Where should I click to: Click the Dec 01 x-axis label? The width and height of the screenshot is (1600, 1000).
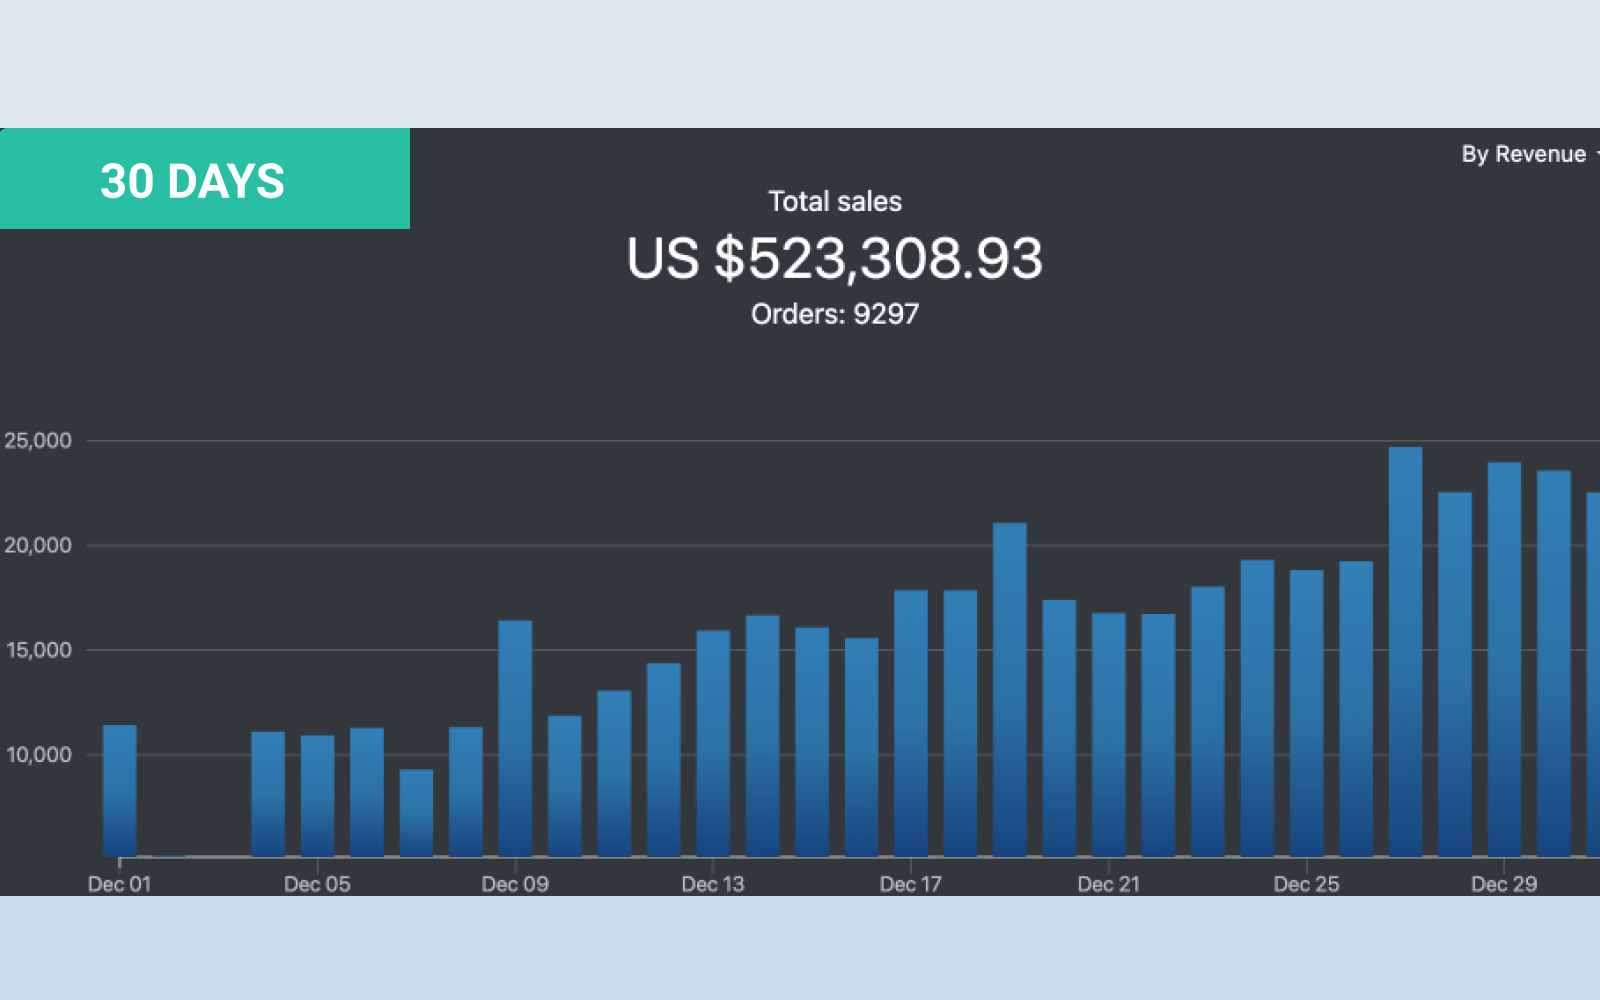(x=120, y=884)
